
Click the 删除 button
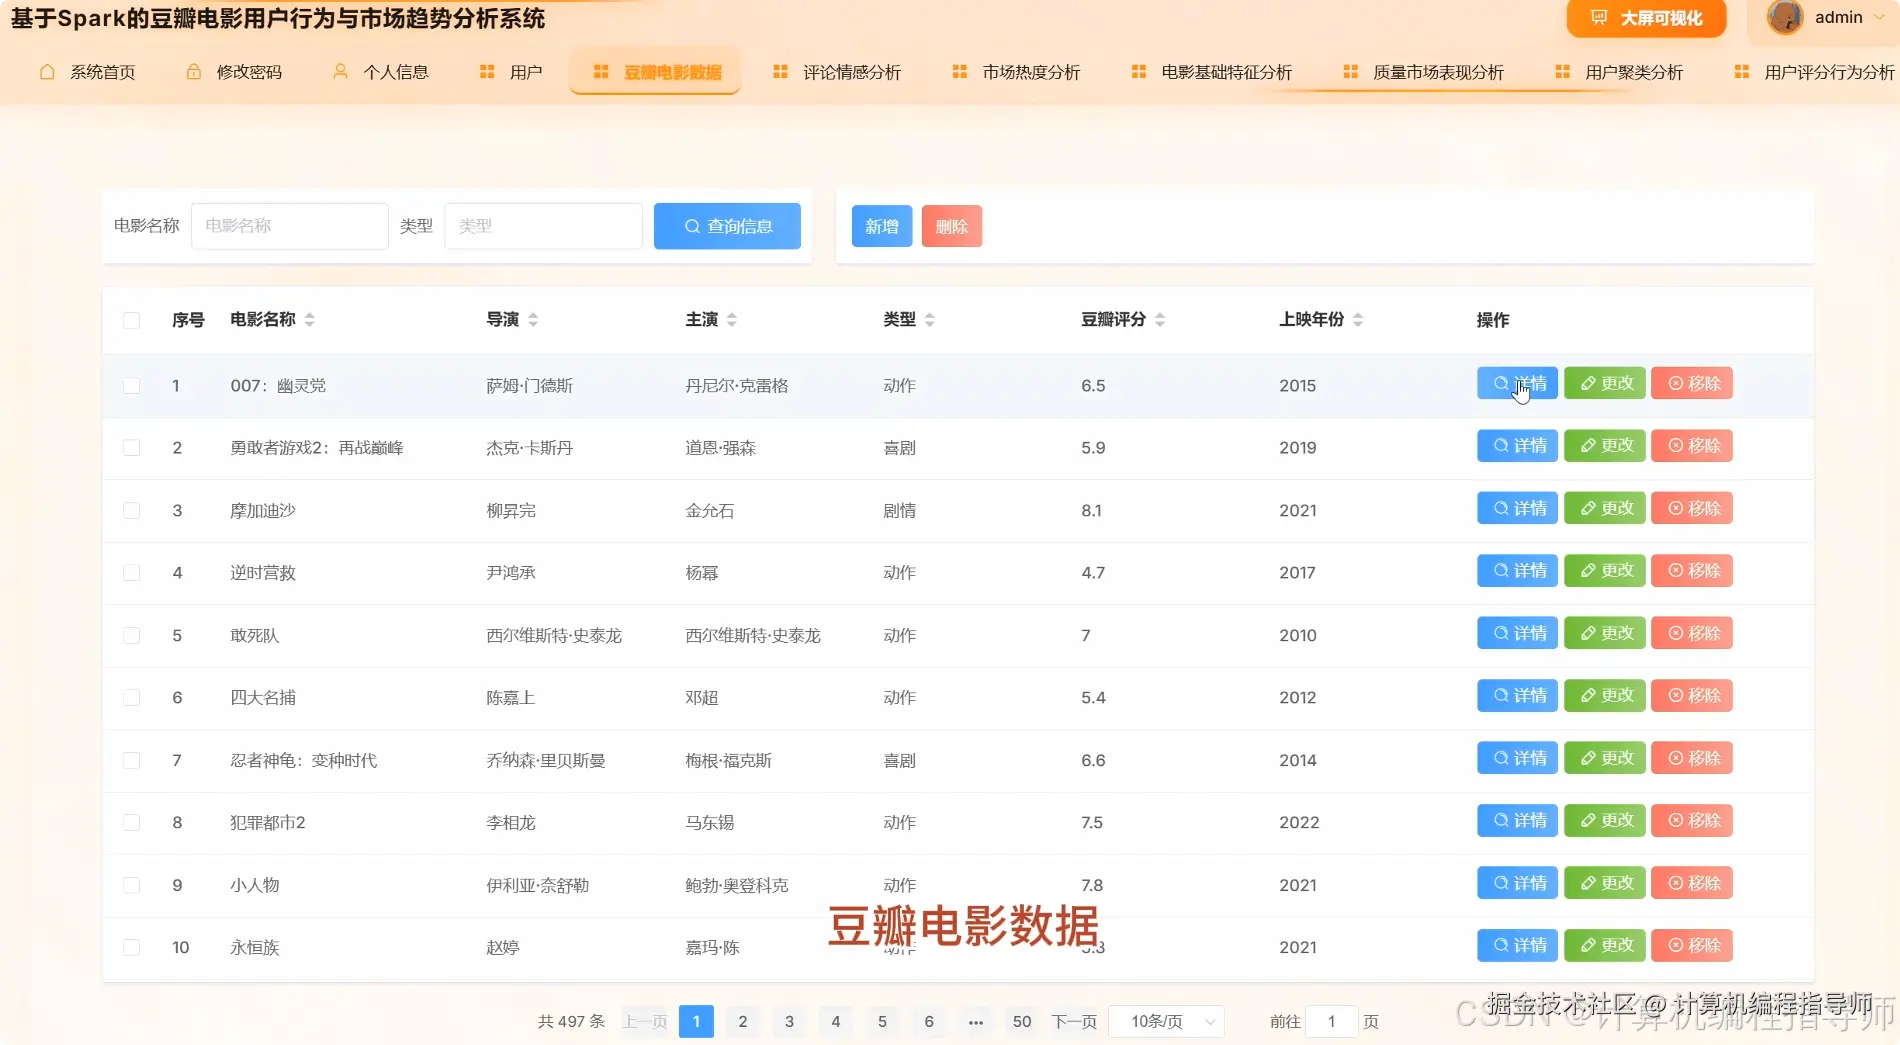point(951,226)
